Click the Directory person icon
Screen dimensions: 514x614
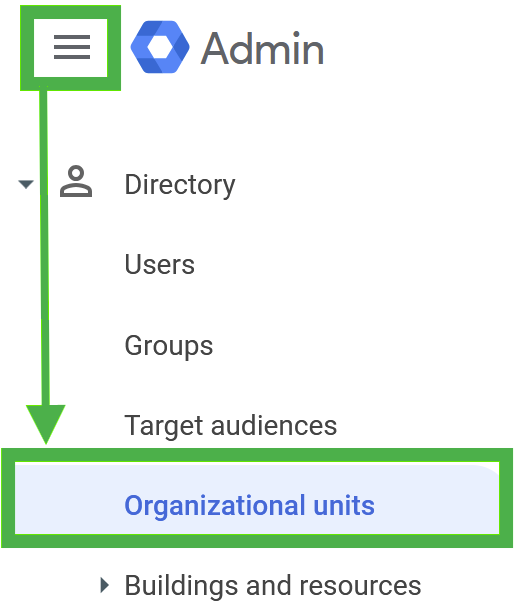(76, 181)
